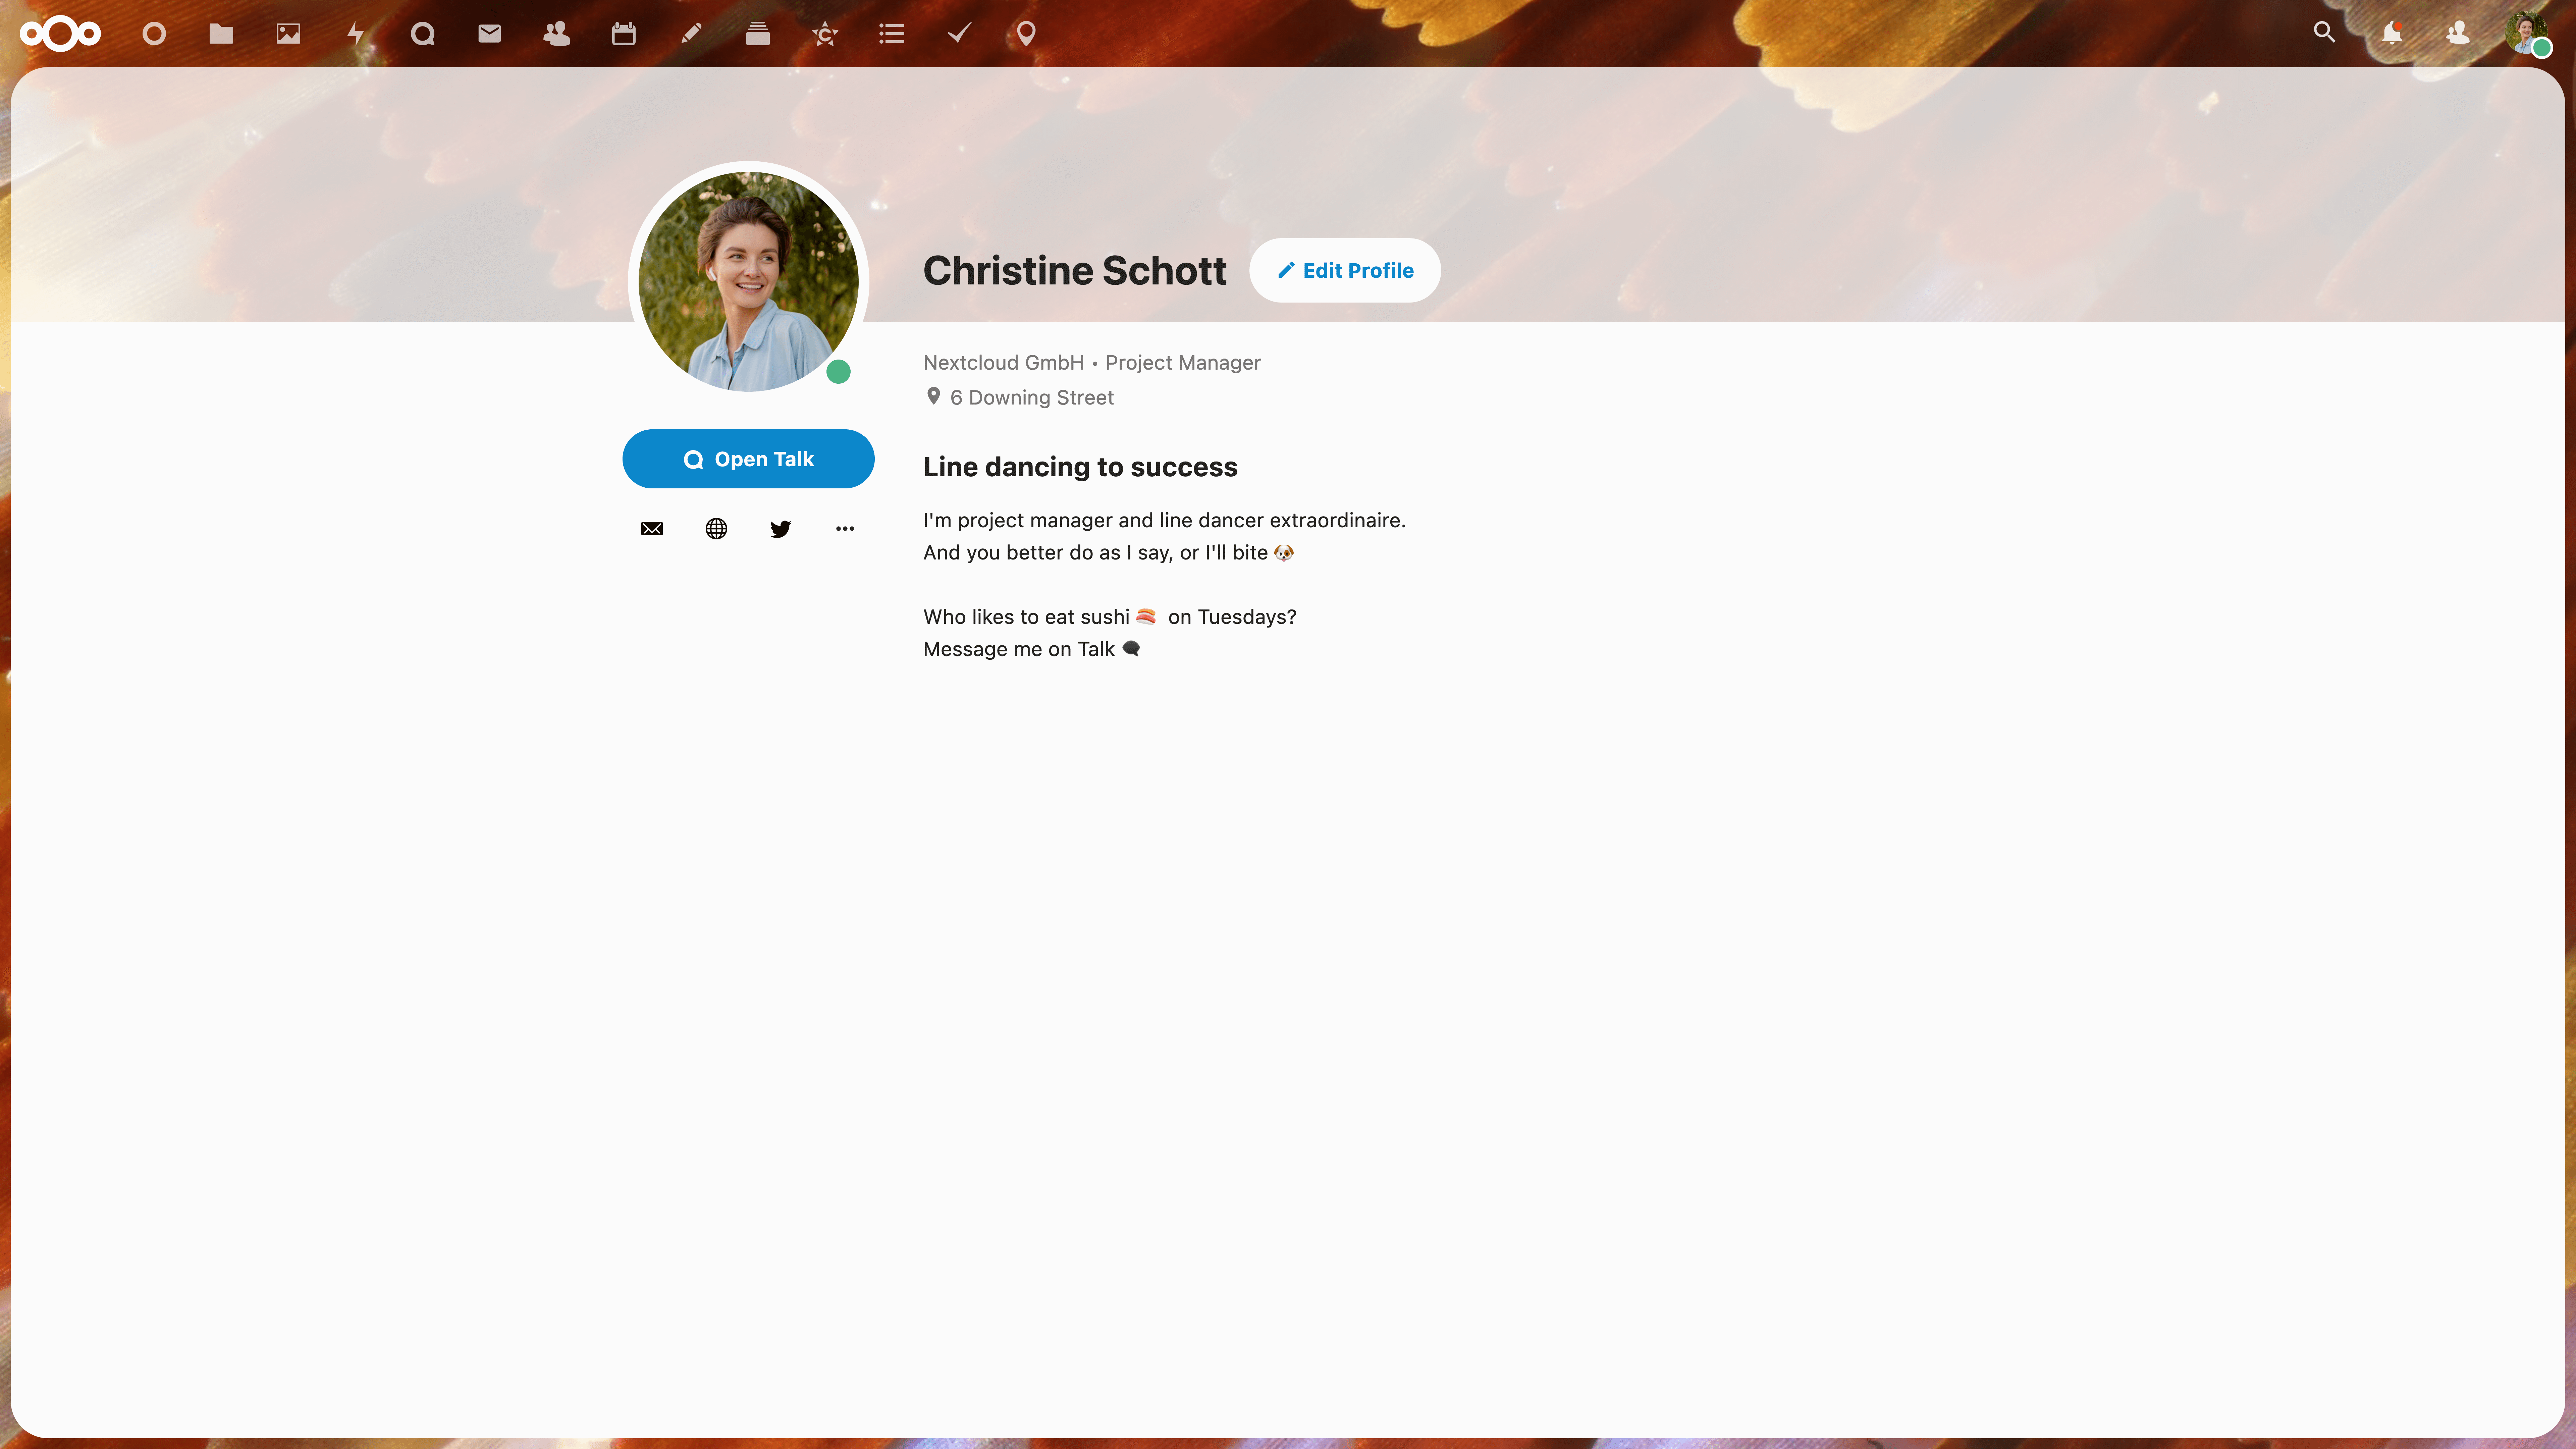The width and height of the screenshot is (2576, 1449).
Task: Open Talk from the top bar
Action: (x=422, y=34)
